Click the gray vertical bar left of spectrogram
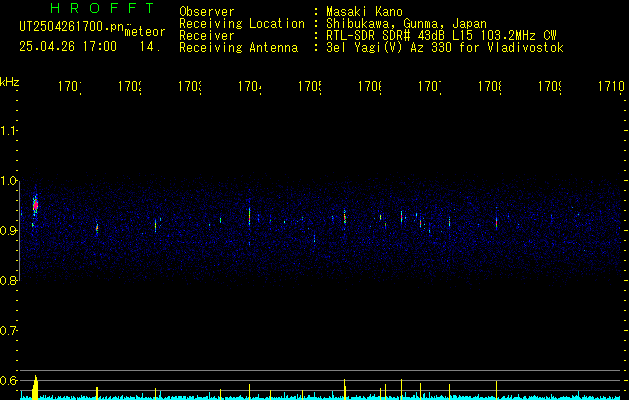 20,230
